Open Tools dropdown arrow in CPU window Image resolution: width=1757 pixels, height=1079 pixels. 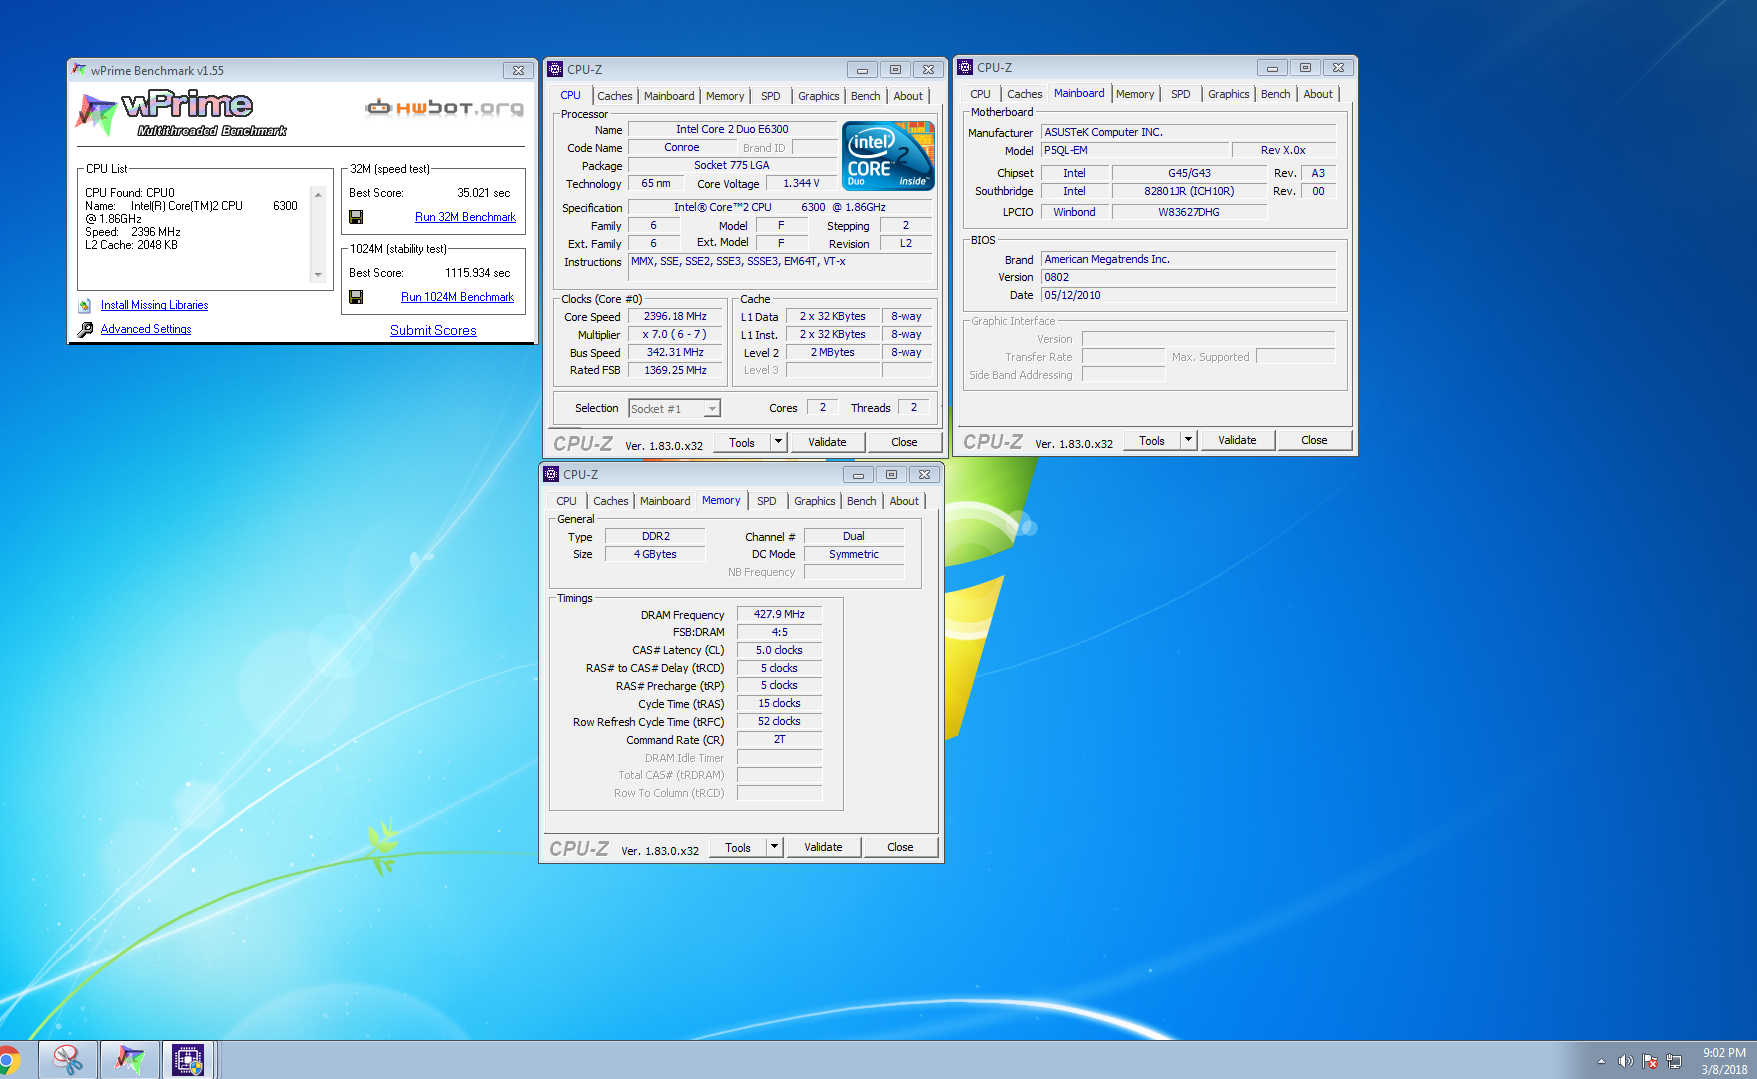point(778,442)
